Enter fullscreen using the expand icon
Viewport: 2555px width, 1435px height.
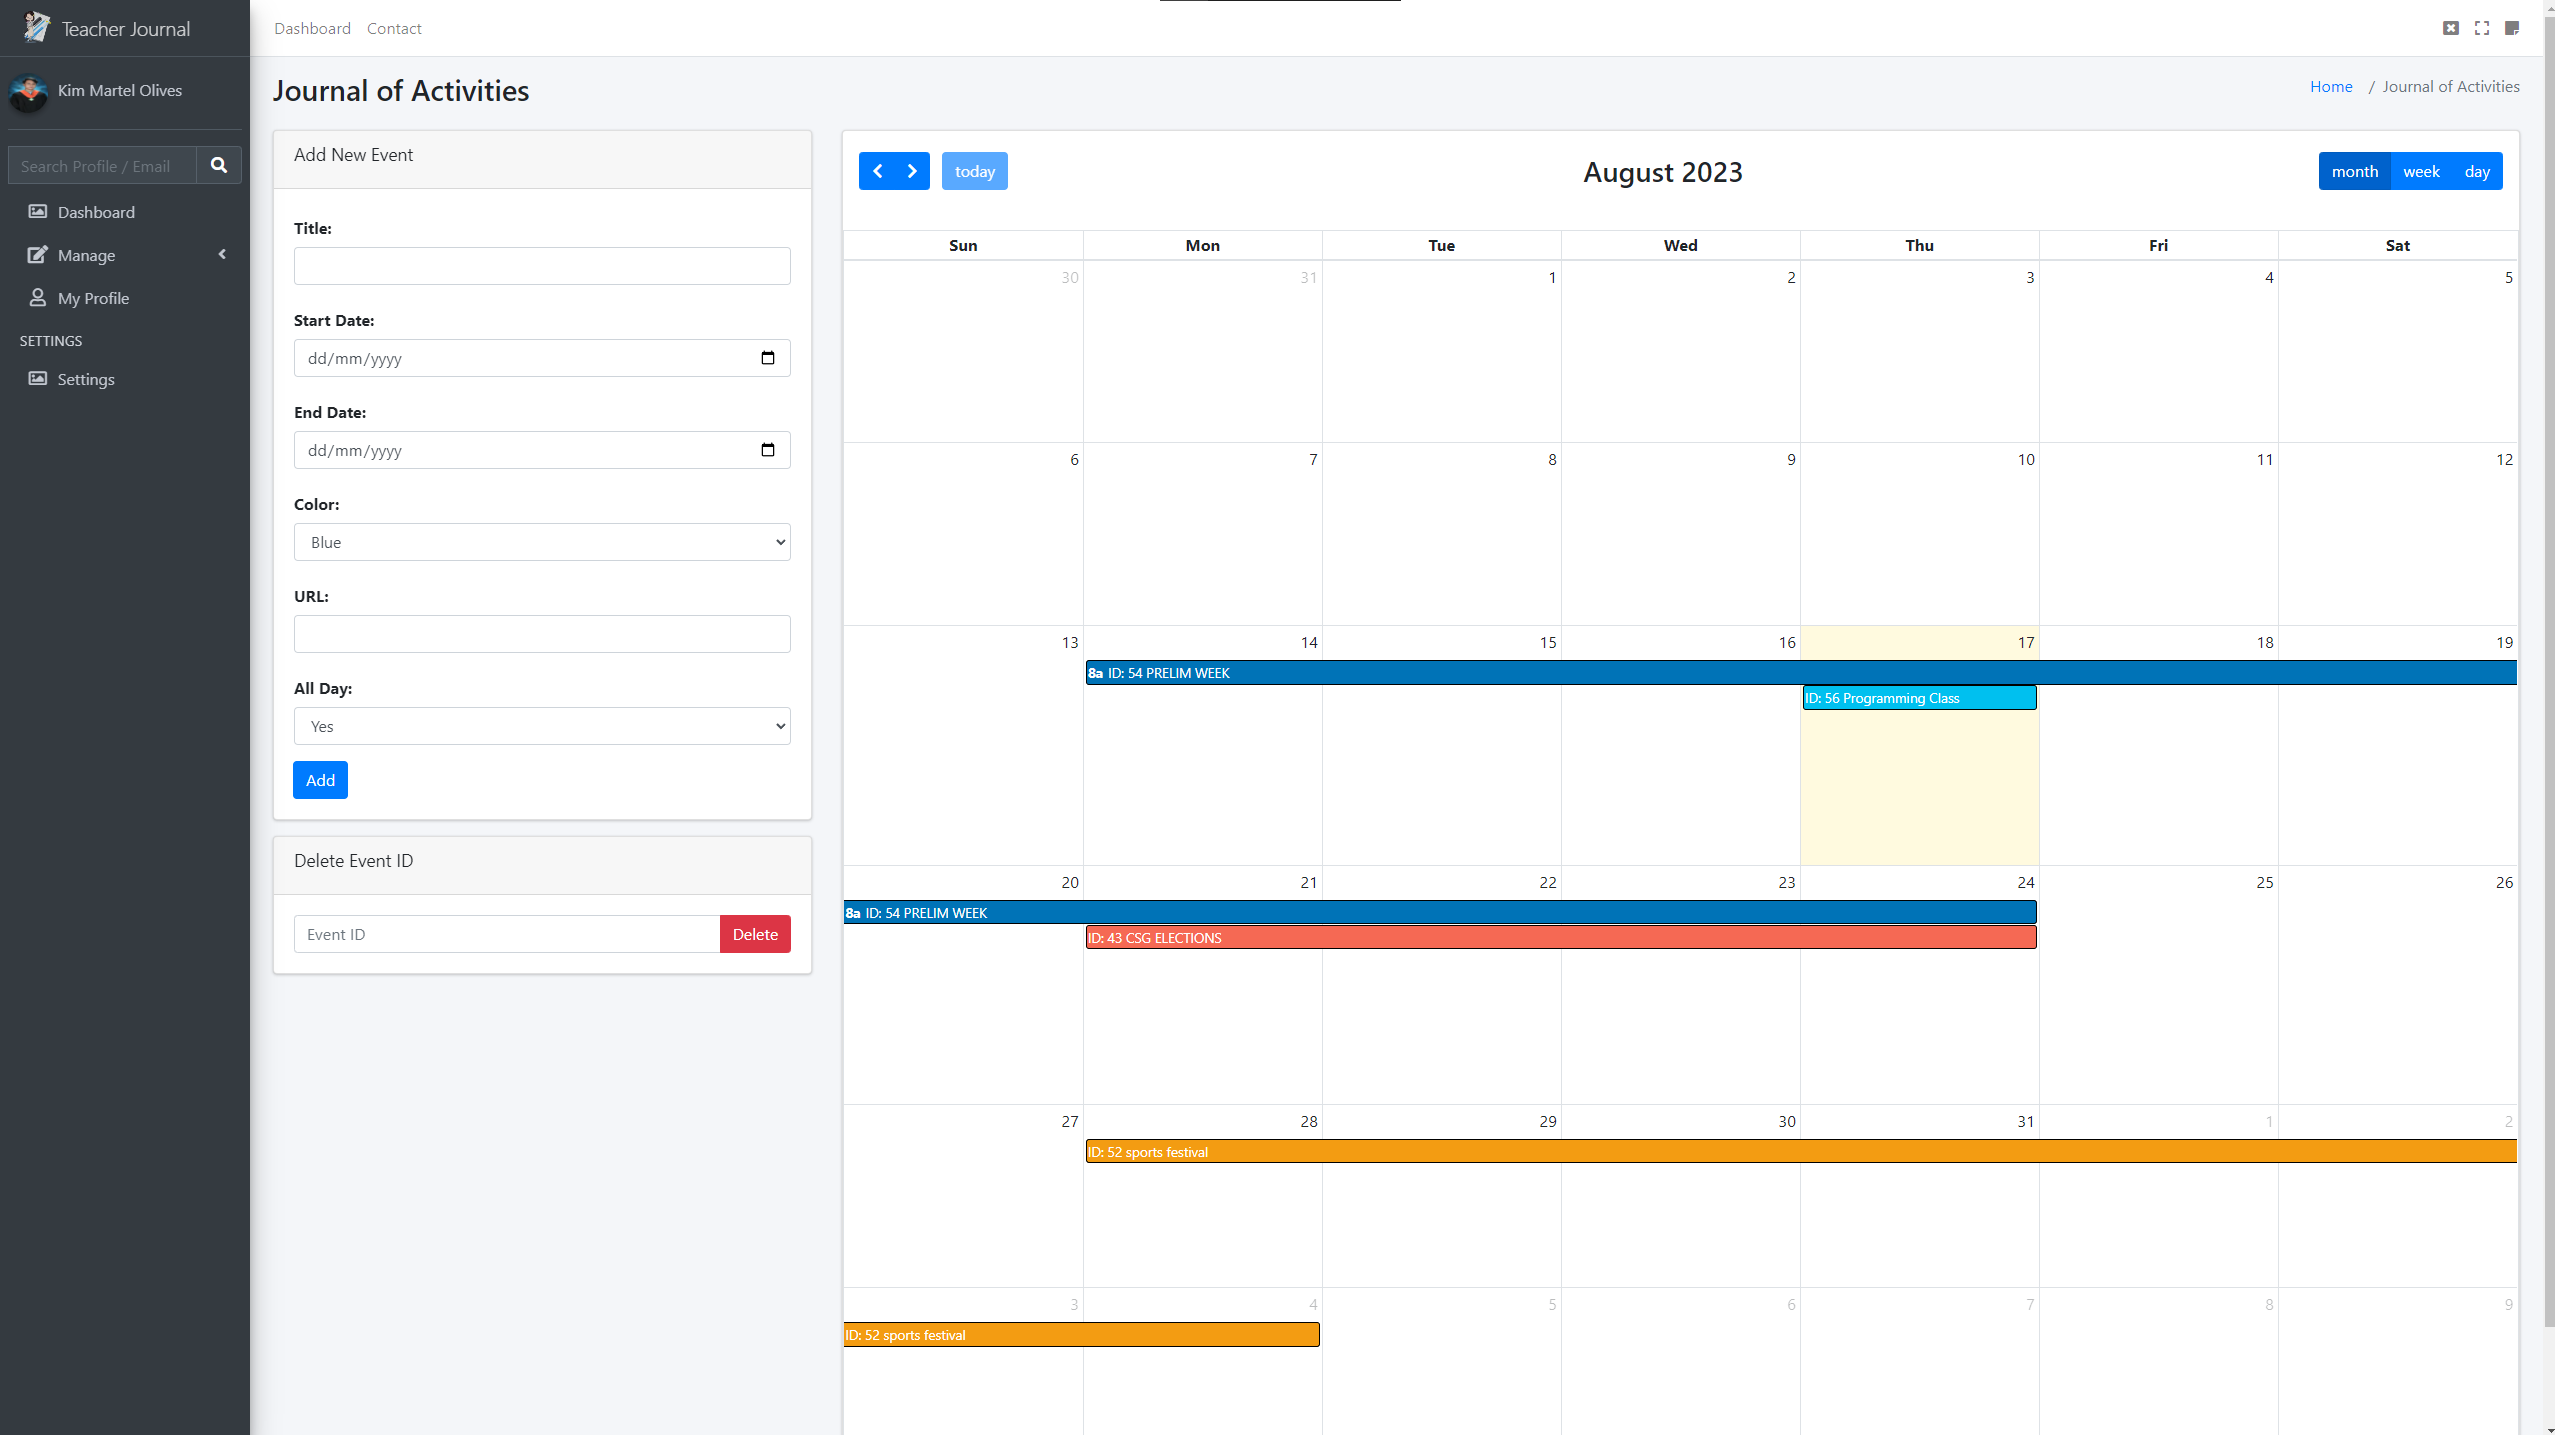2481,28
